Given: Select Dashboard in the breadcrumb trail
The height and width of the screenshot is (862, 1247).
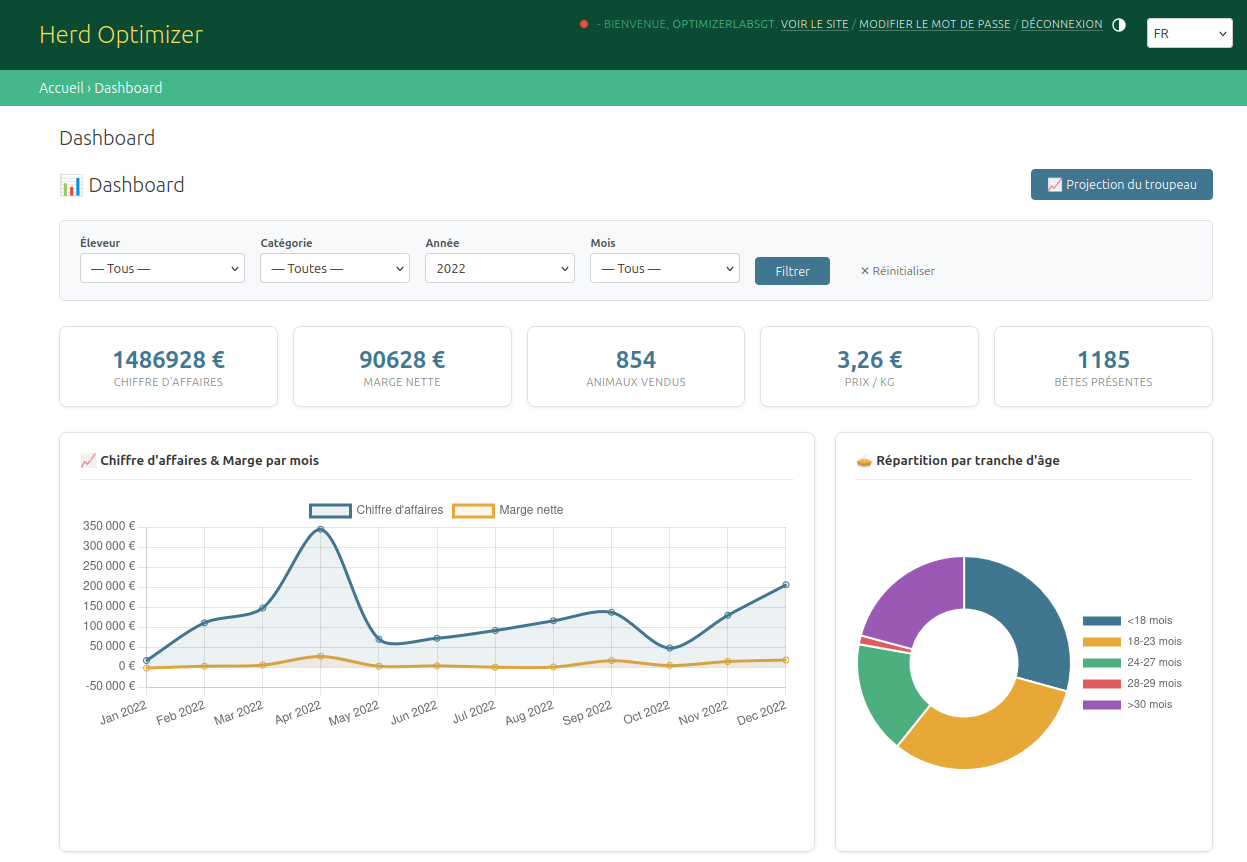Looking at the screenshot, I should (128, 87).
